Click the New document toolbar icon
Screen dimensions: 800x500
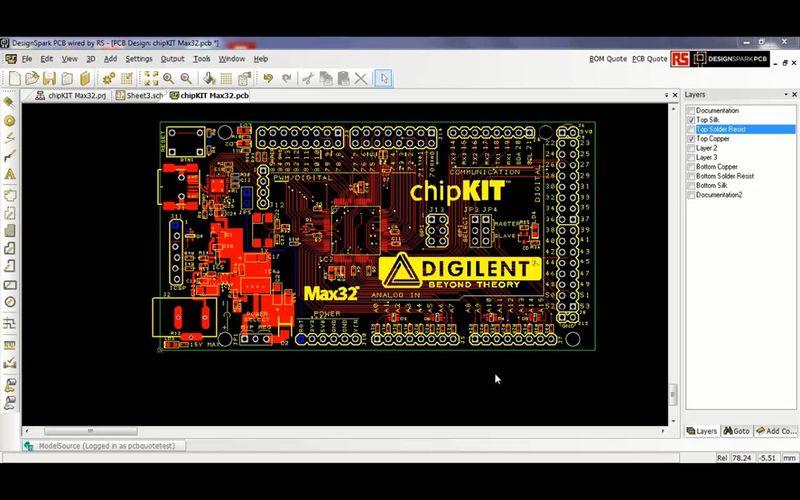(x=15, y=79)
